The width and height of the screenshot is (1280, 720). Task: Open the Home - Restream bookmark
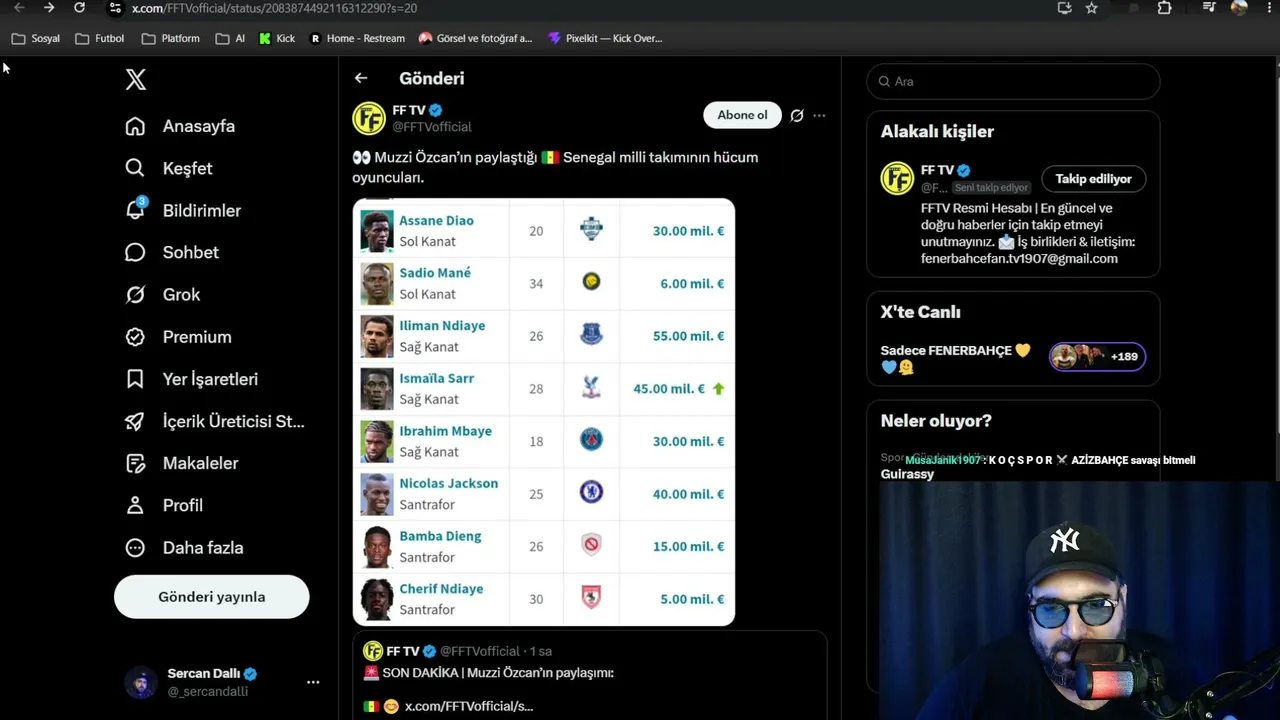[357, 38]
